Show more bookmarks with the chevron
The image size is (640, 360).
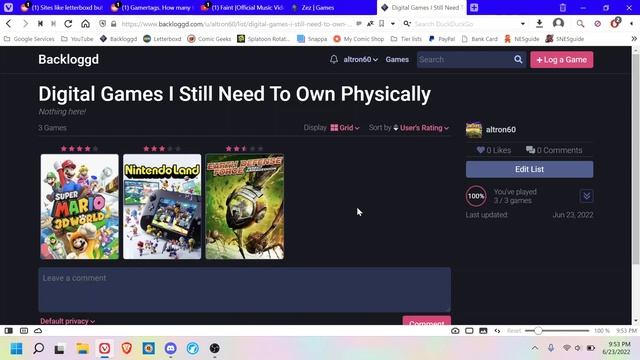click(634, 39)
